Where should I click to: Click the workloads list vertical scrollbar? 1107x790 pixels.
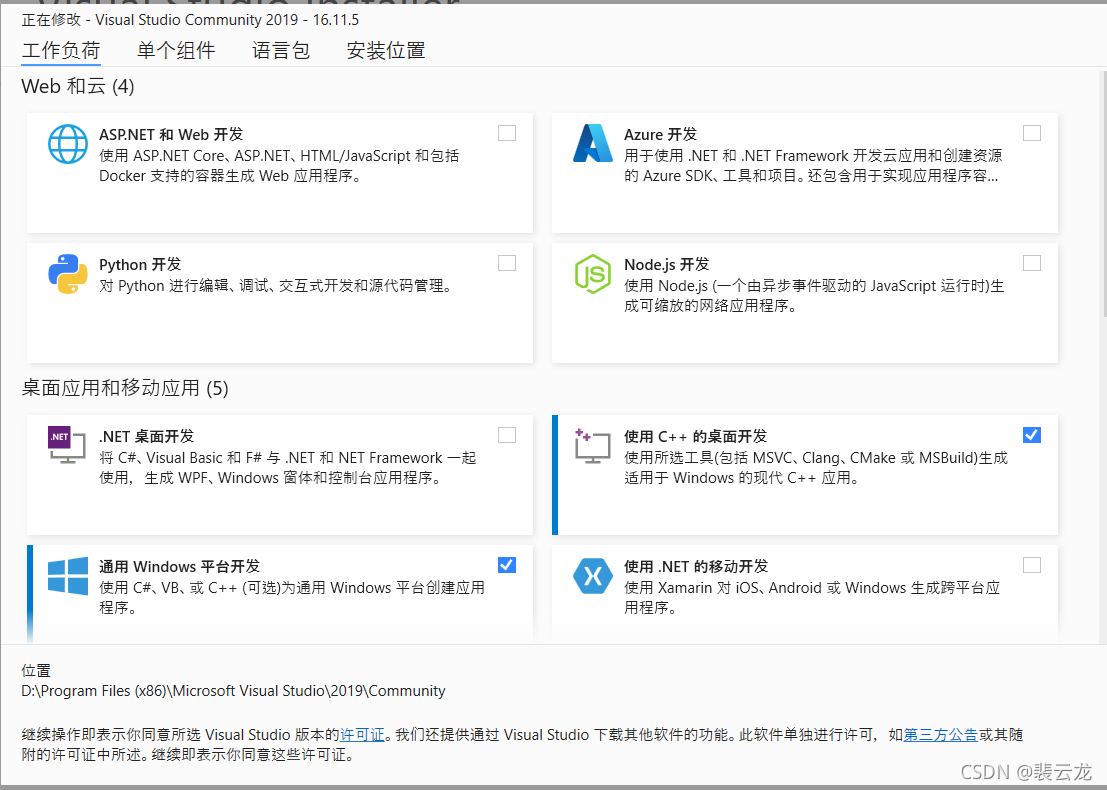coord(1103,194)
